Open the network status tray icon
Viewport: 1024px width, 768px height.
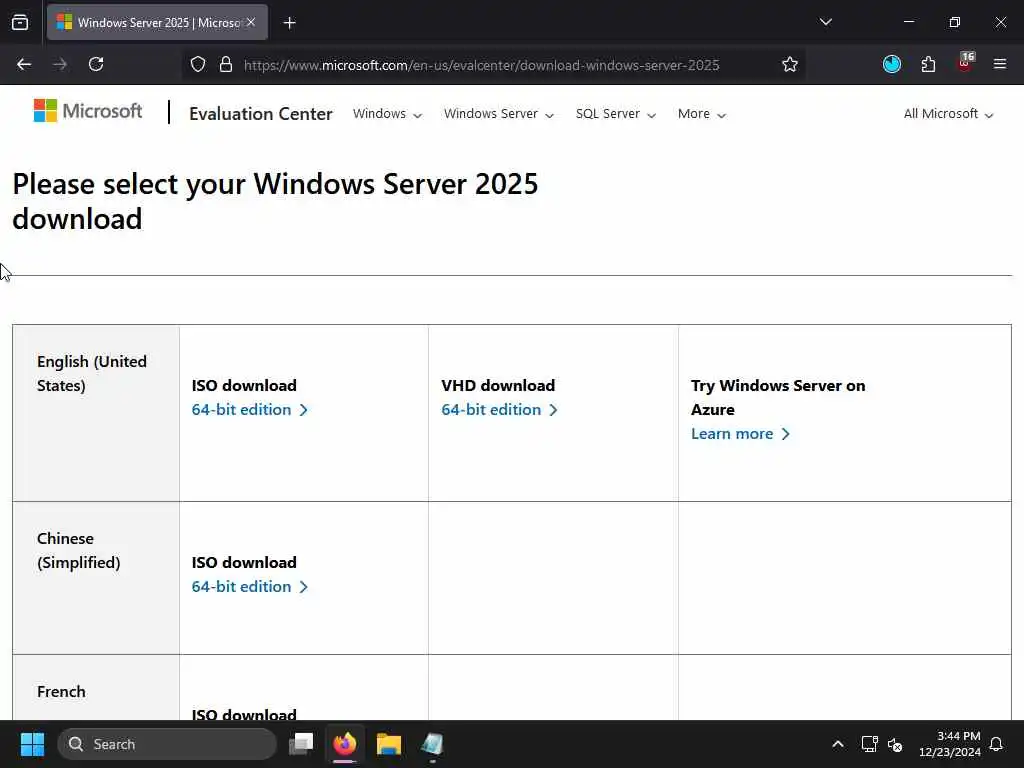(869, 744)
